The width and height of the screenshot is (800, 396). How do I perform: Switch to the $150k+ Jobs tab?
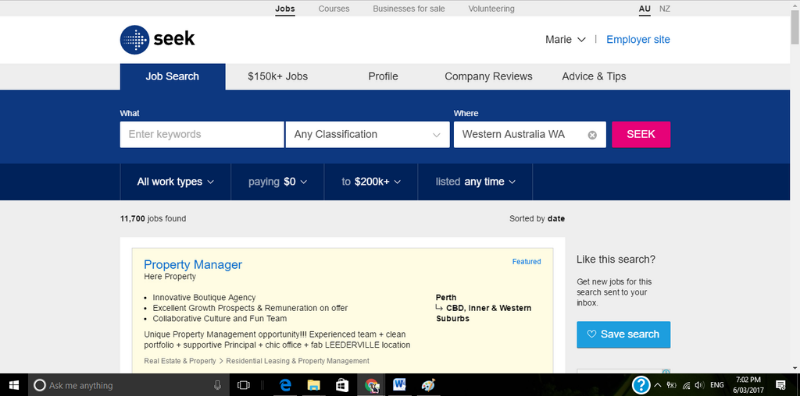coord(278,77)
